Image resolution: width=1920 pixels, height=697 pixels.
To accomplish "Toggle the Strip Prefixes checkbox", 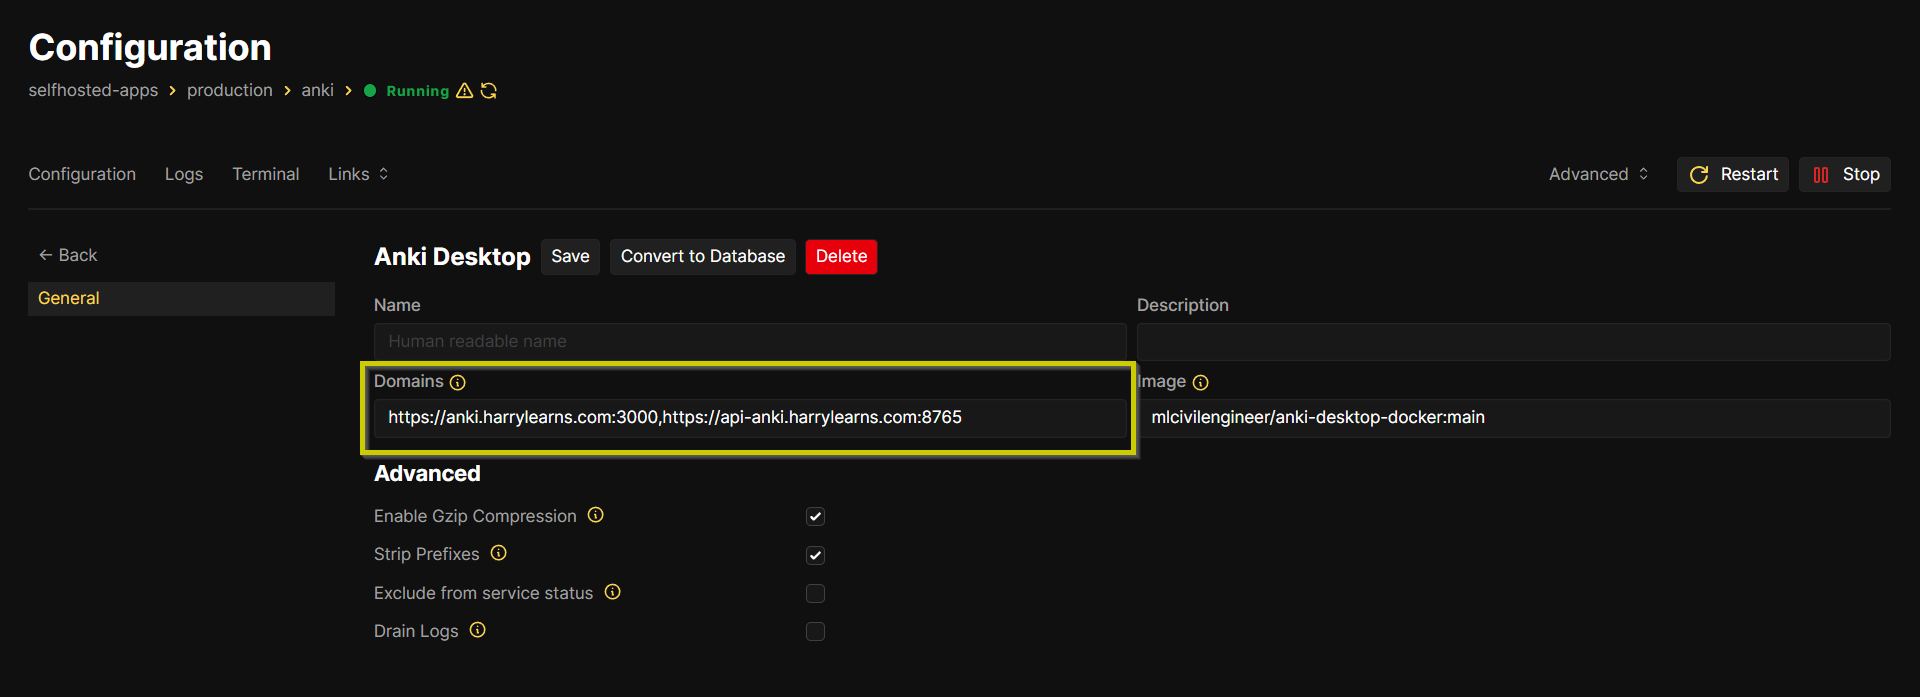I will (815, 555).
